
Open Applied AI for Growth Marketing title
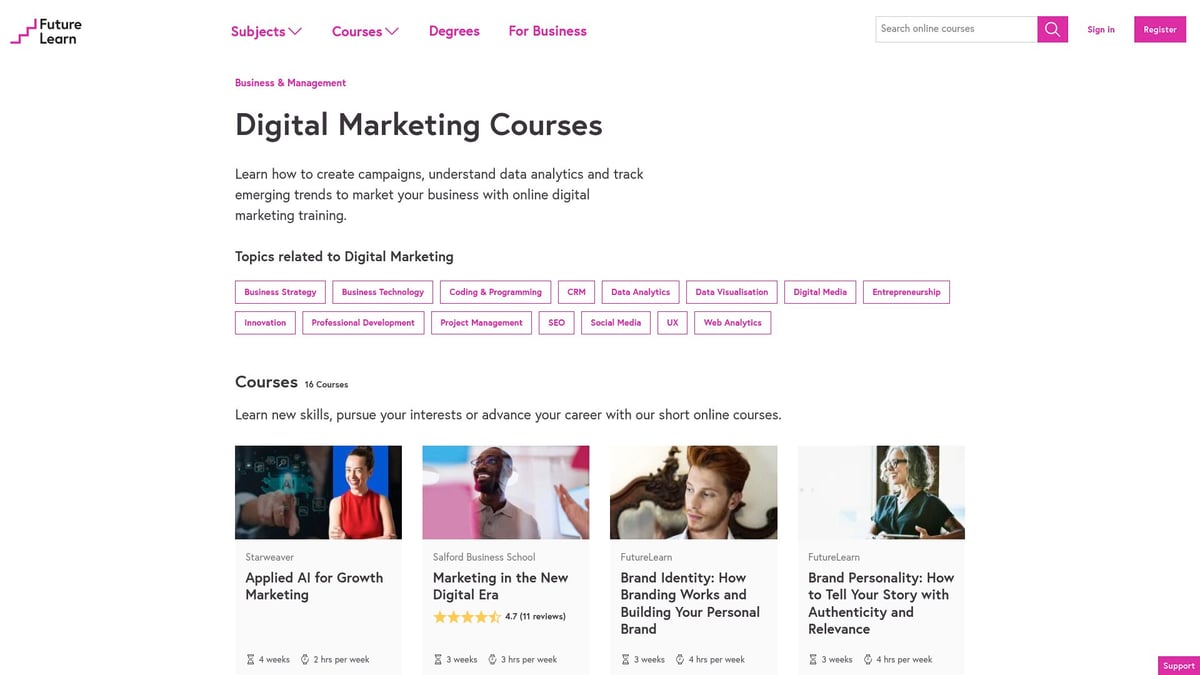314,586
